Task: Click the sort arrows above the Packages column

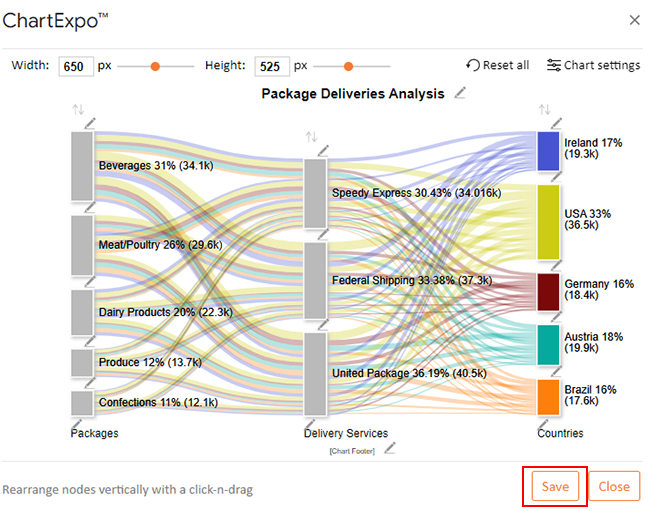Action: (78, 109)
